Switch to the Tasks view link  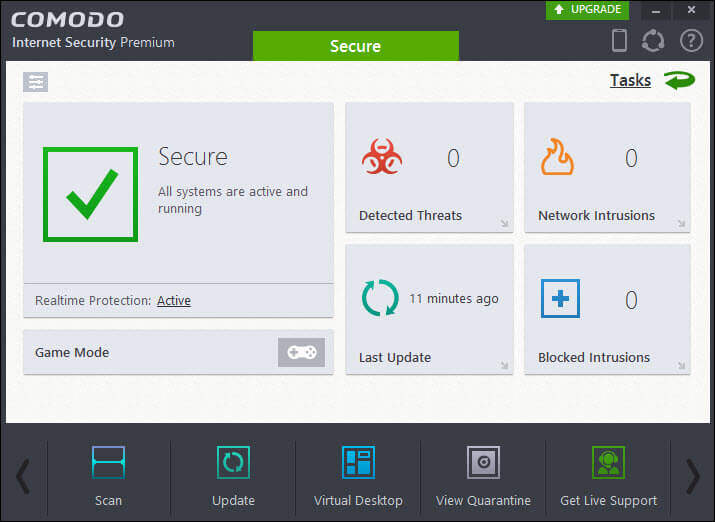pos(630,80)
